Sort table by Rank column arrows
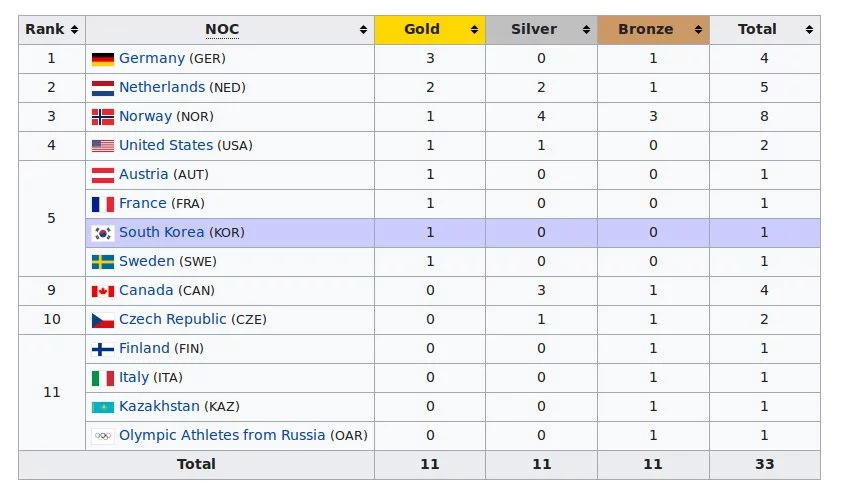Viewport: 865px width, 497px height. 74,30
